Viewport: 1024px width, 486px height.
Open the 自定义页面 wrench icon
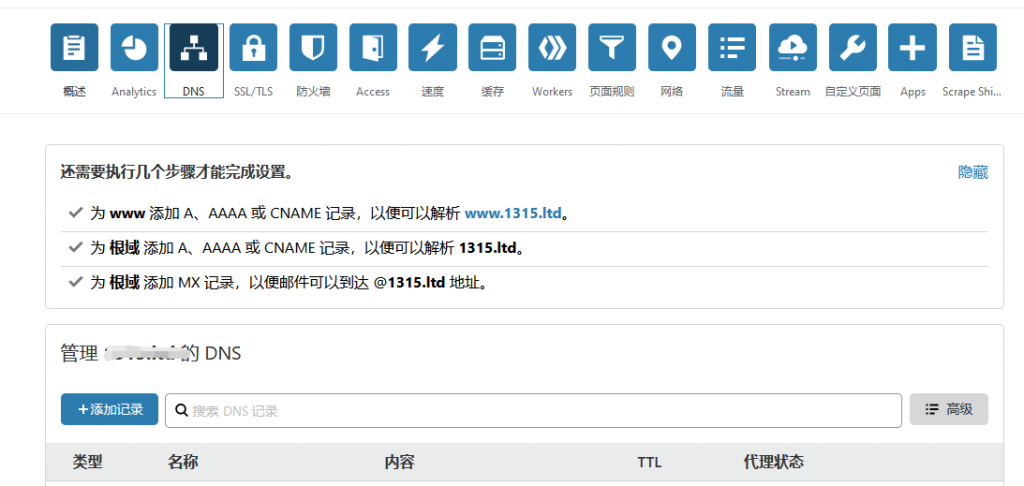tap(853, 47)
